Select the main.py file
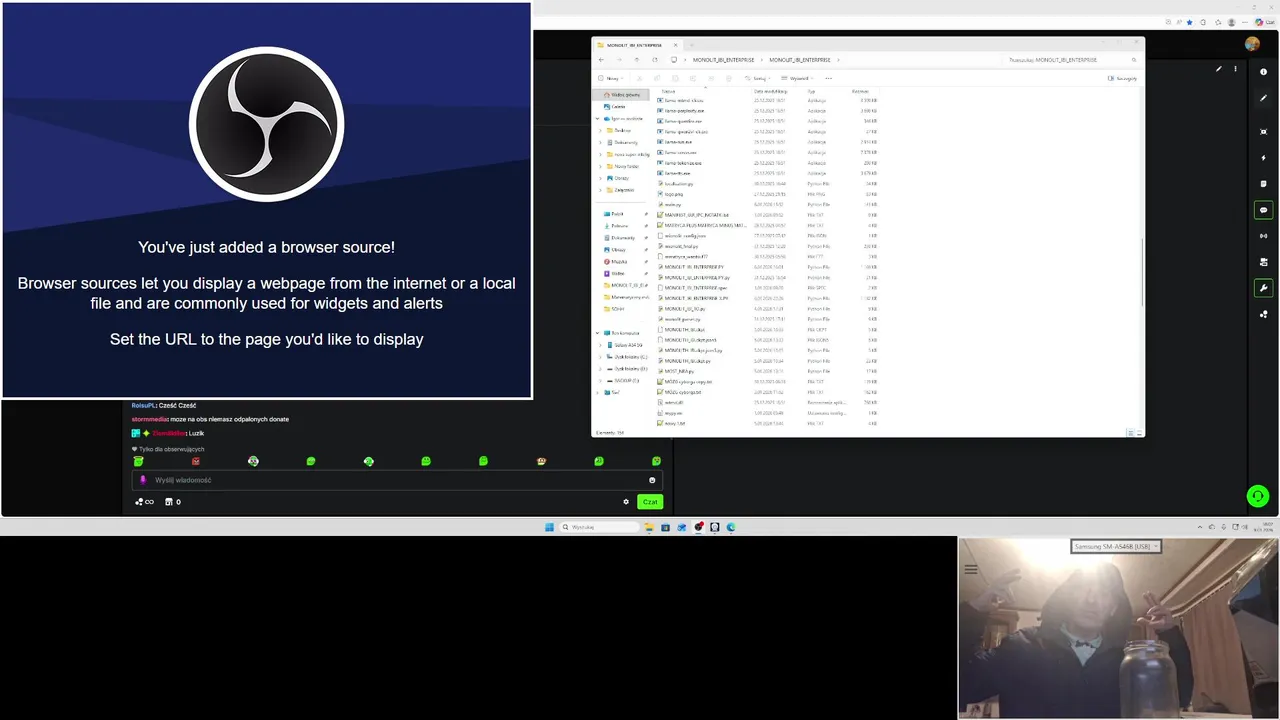This screenshot has height=720, width=1280. click(x=672, y=204)
